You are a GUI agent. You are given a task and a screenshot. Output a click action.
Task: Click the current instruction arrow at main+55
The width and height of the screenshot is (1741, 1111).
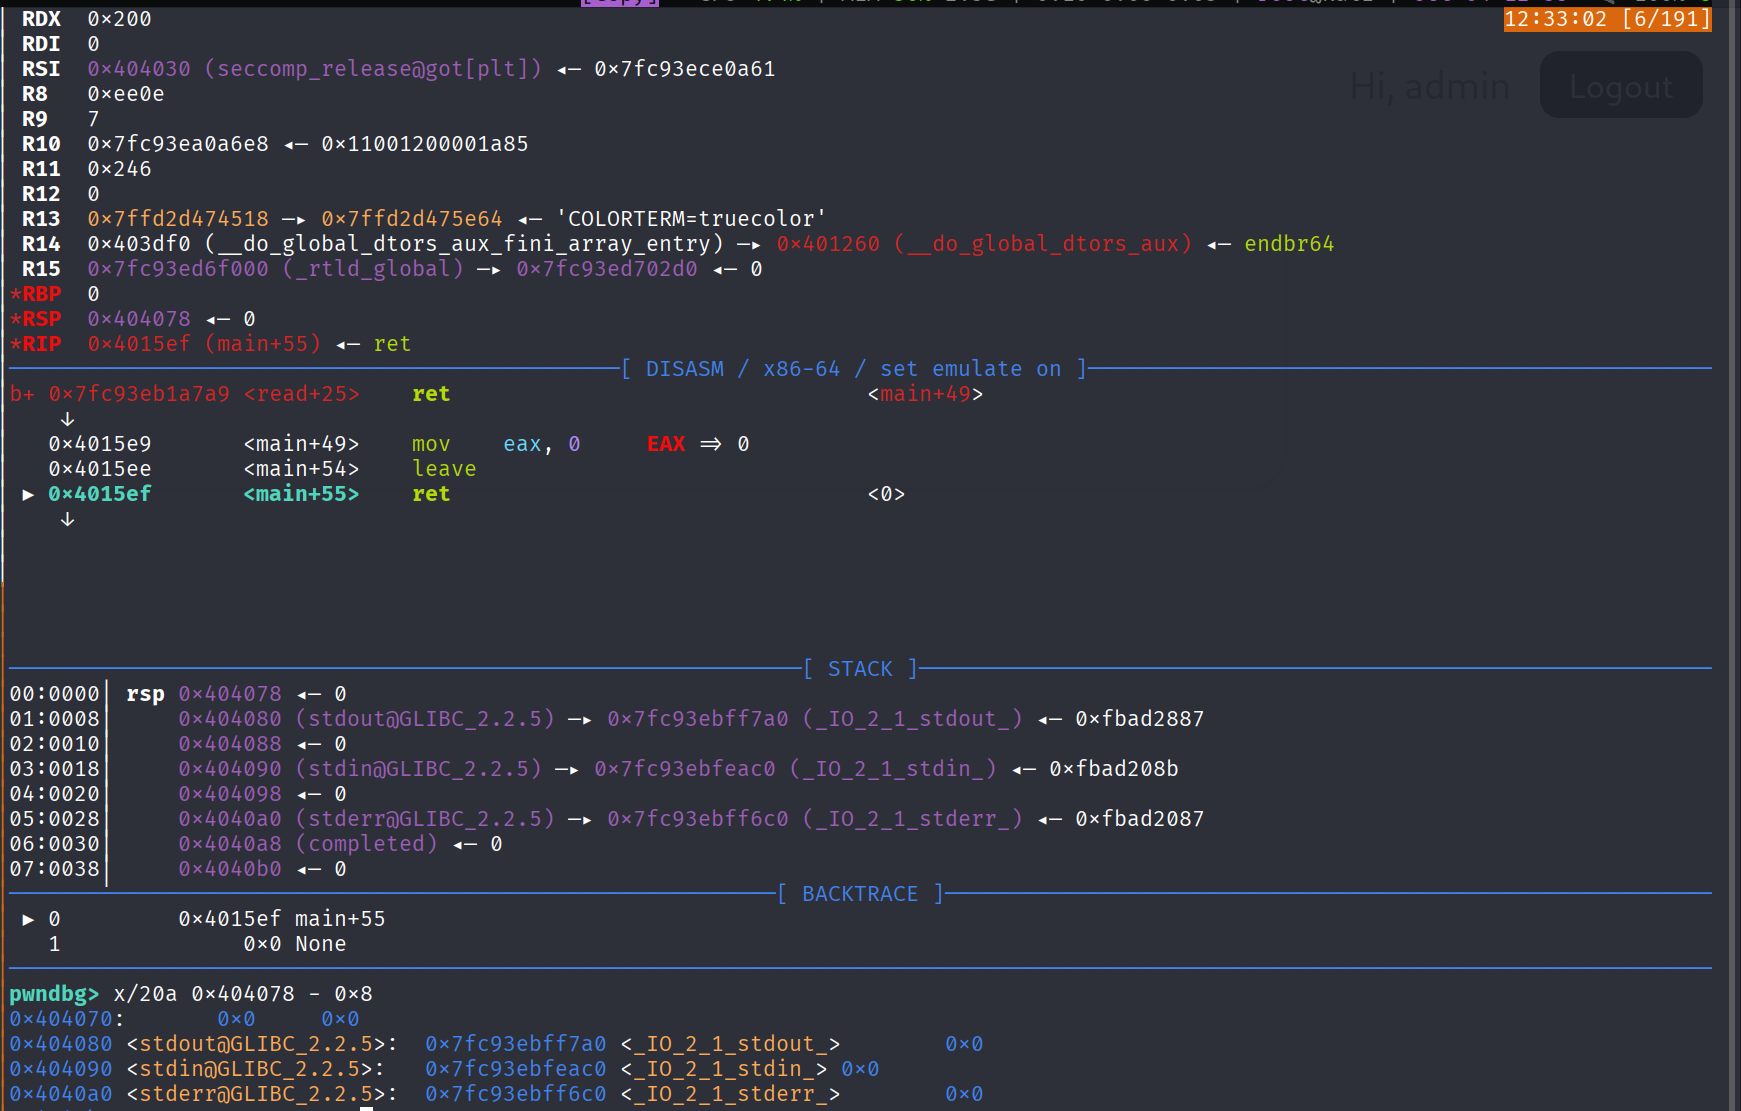(x=28, y=494)
